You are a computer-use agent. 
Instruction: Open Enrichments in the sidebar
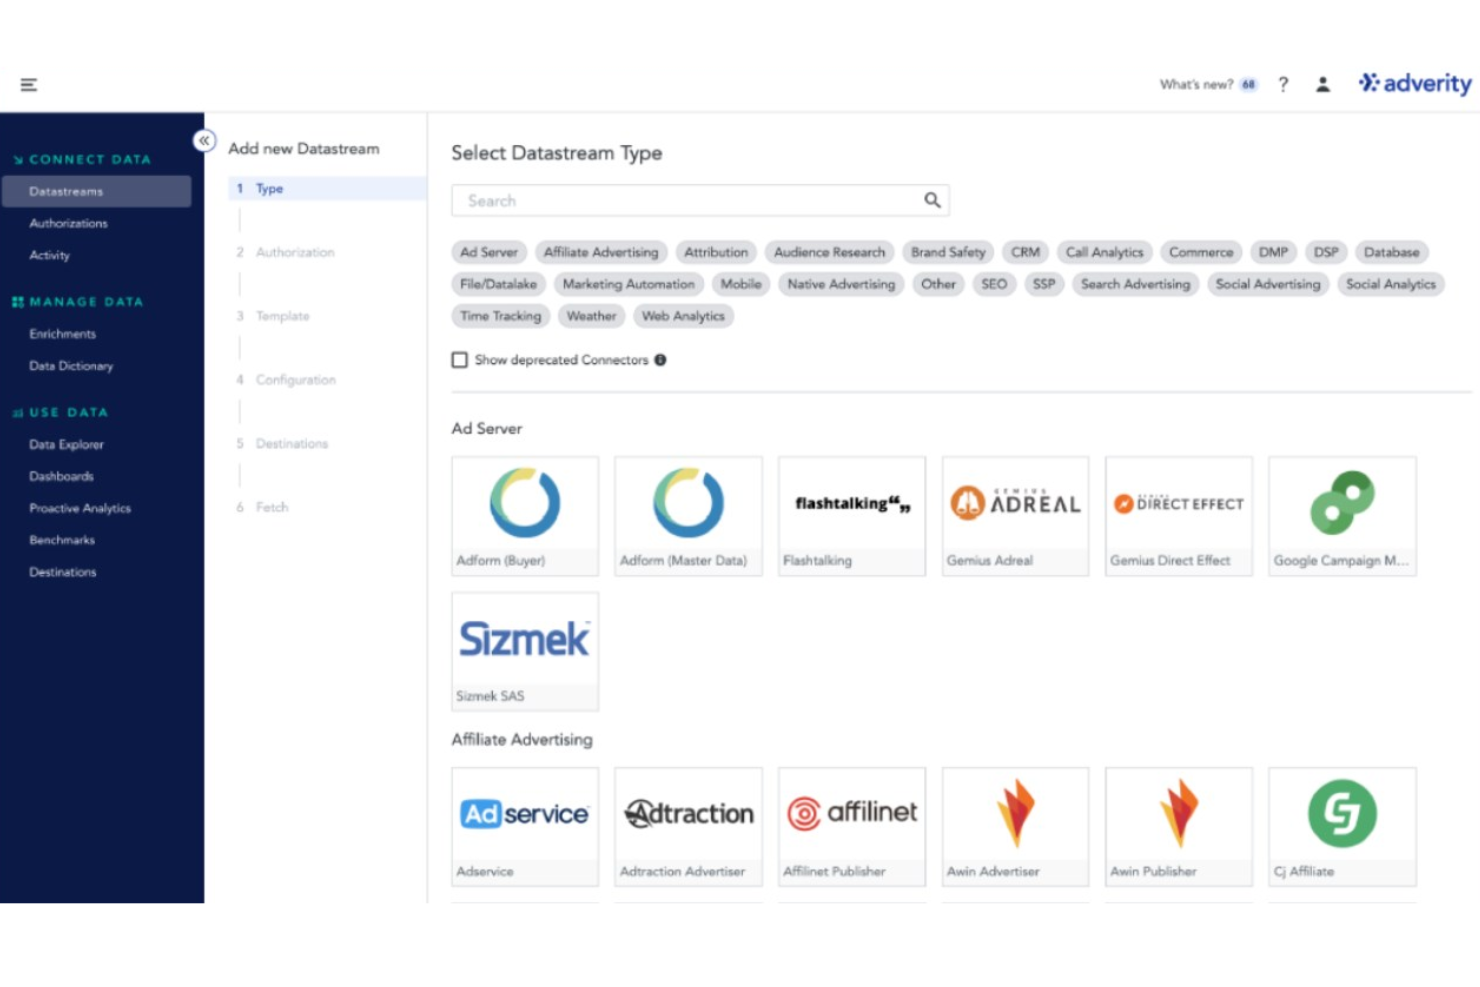(x=62, y=334)
